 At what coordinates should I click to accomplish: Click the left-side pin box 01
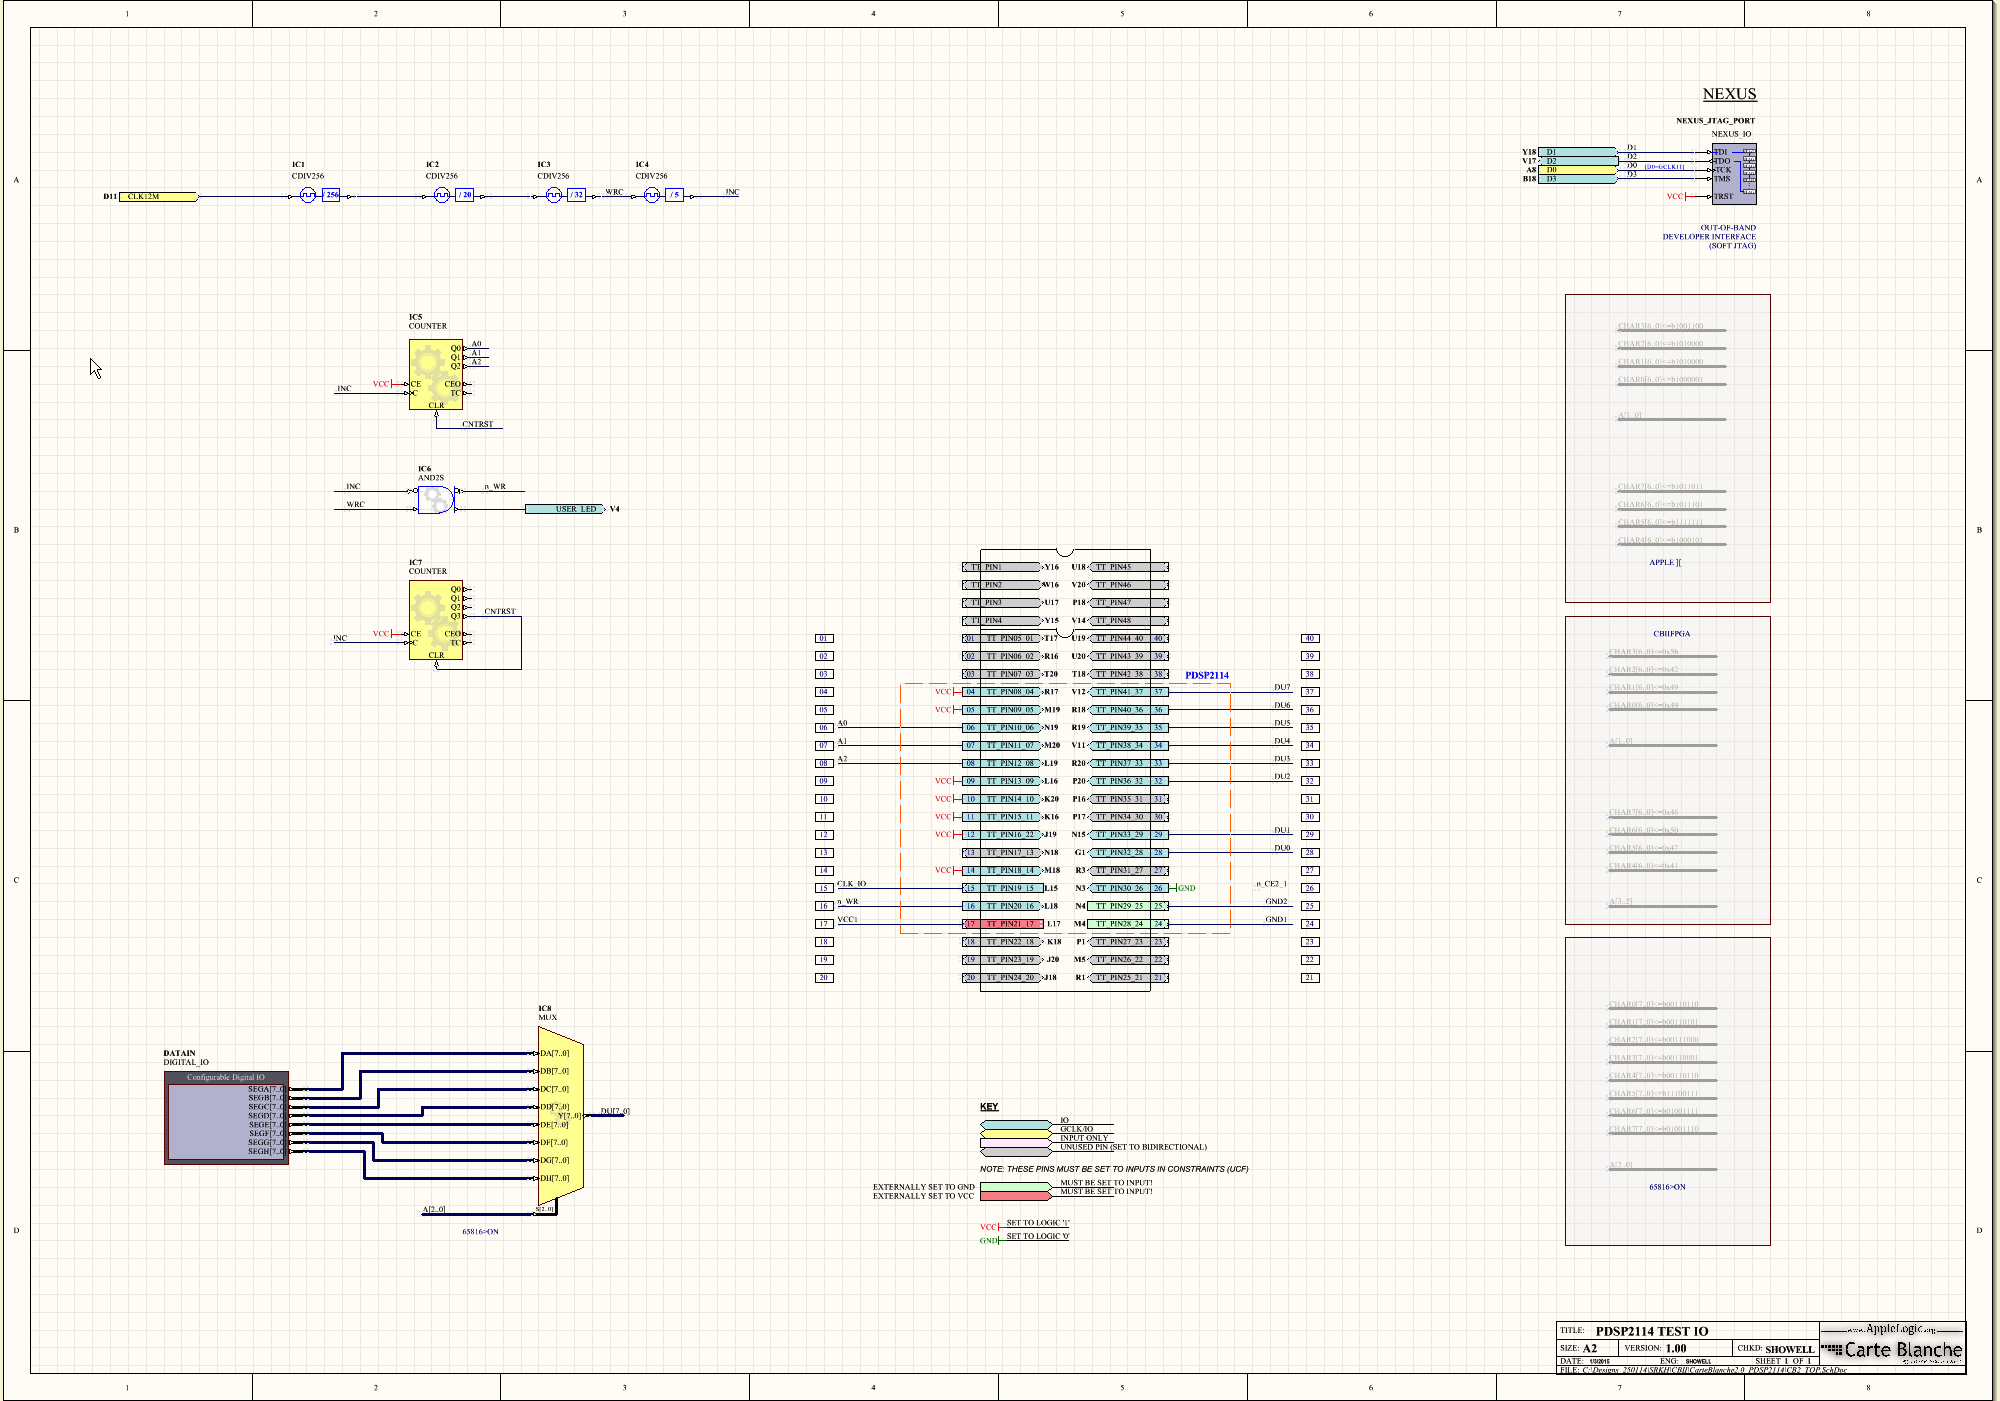(x=824, y=638)
